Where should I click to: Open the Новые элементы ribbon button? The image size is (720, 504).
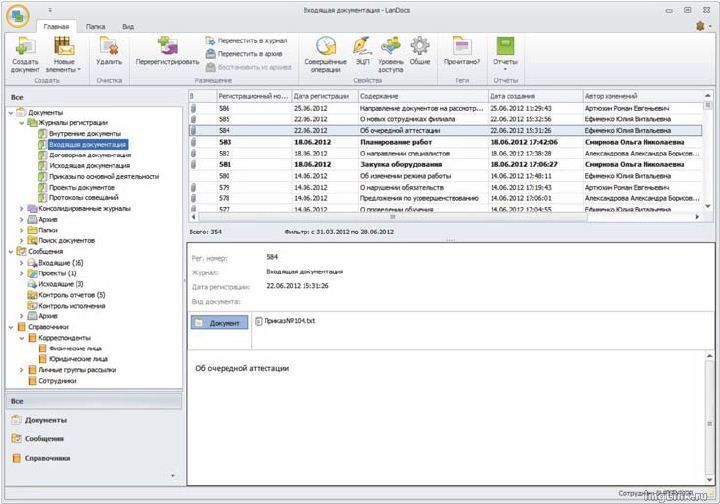(x=63, y=55)
